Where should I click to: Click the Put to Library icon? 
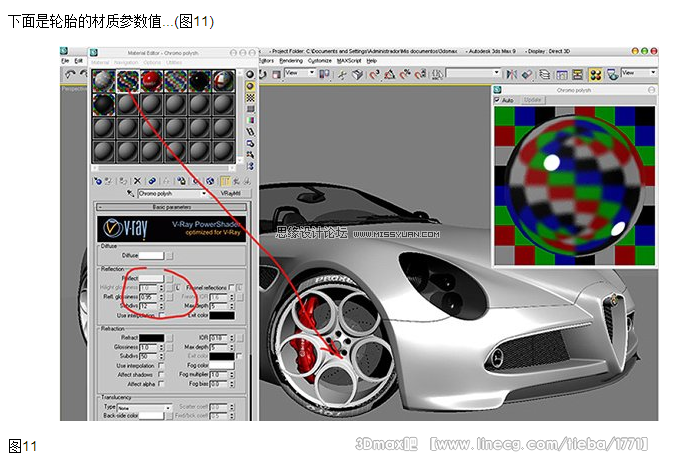point(181,181)
